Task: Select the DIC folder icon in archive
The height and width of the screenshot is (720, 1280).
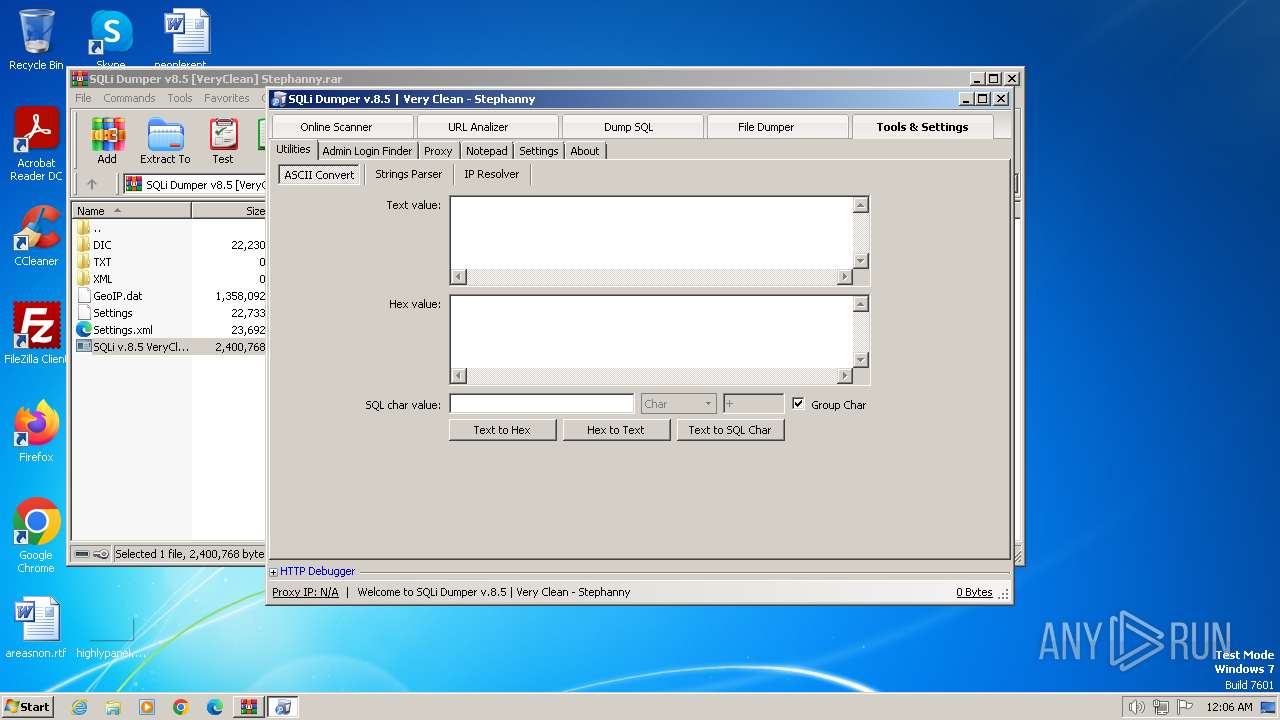Action: coord(84,245)
